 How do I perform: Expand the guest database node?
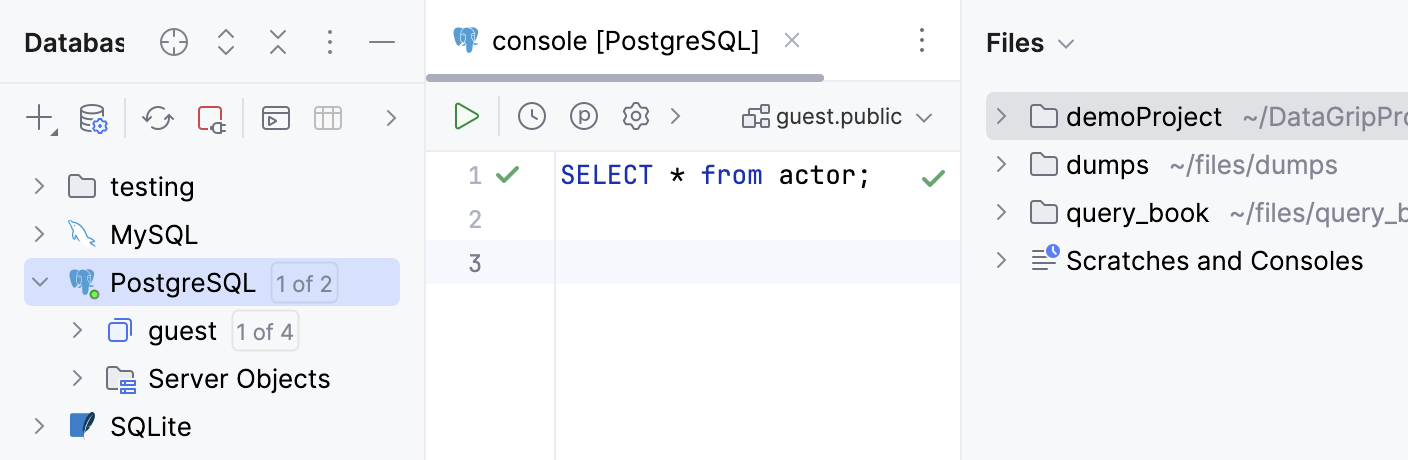pos(77,331)
